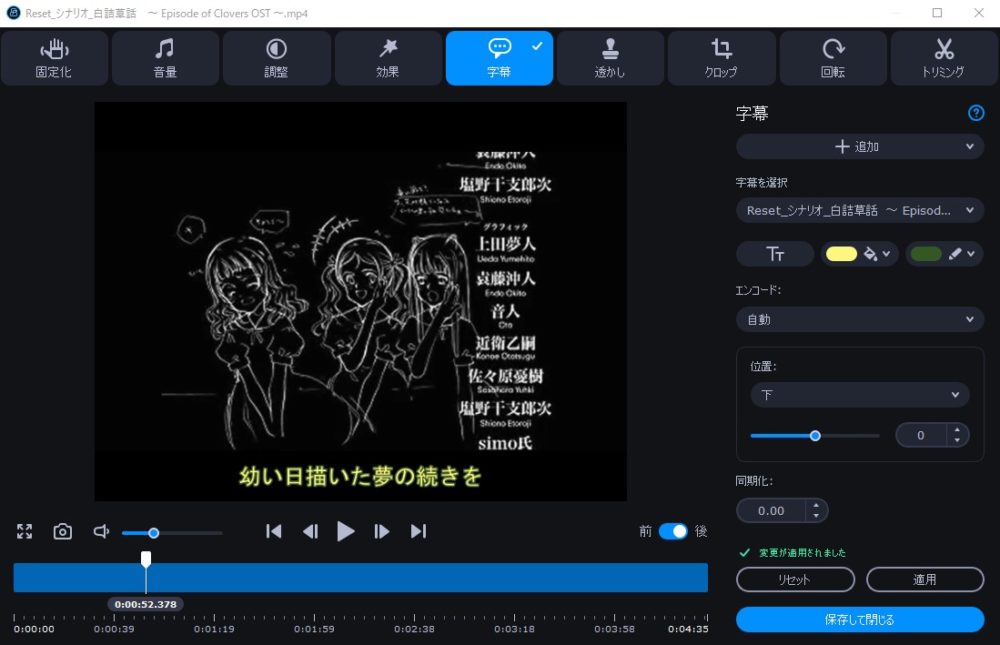Skip to the end of the video

[418, 531]
